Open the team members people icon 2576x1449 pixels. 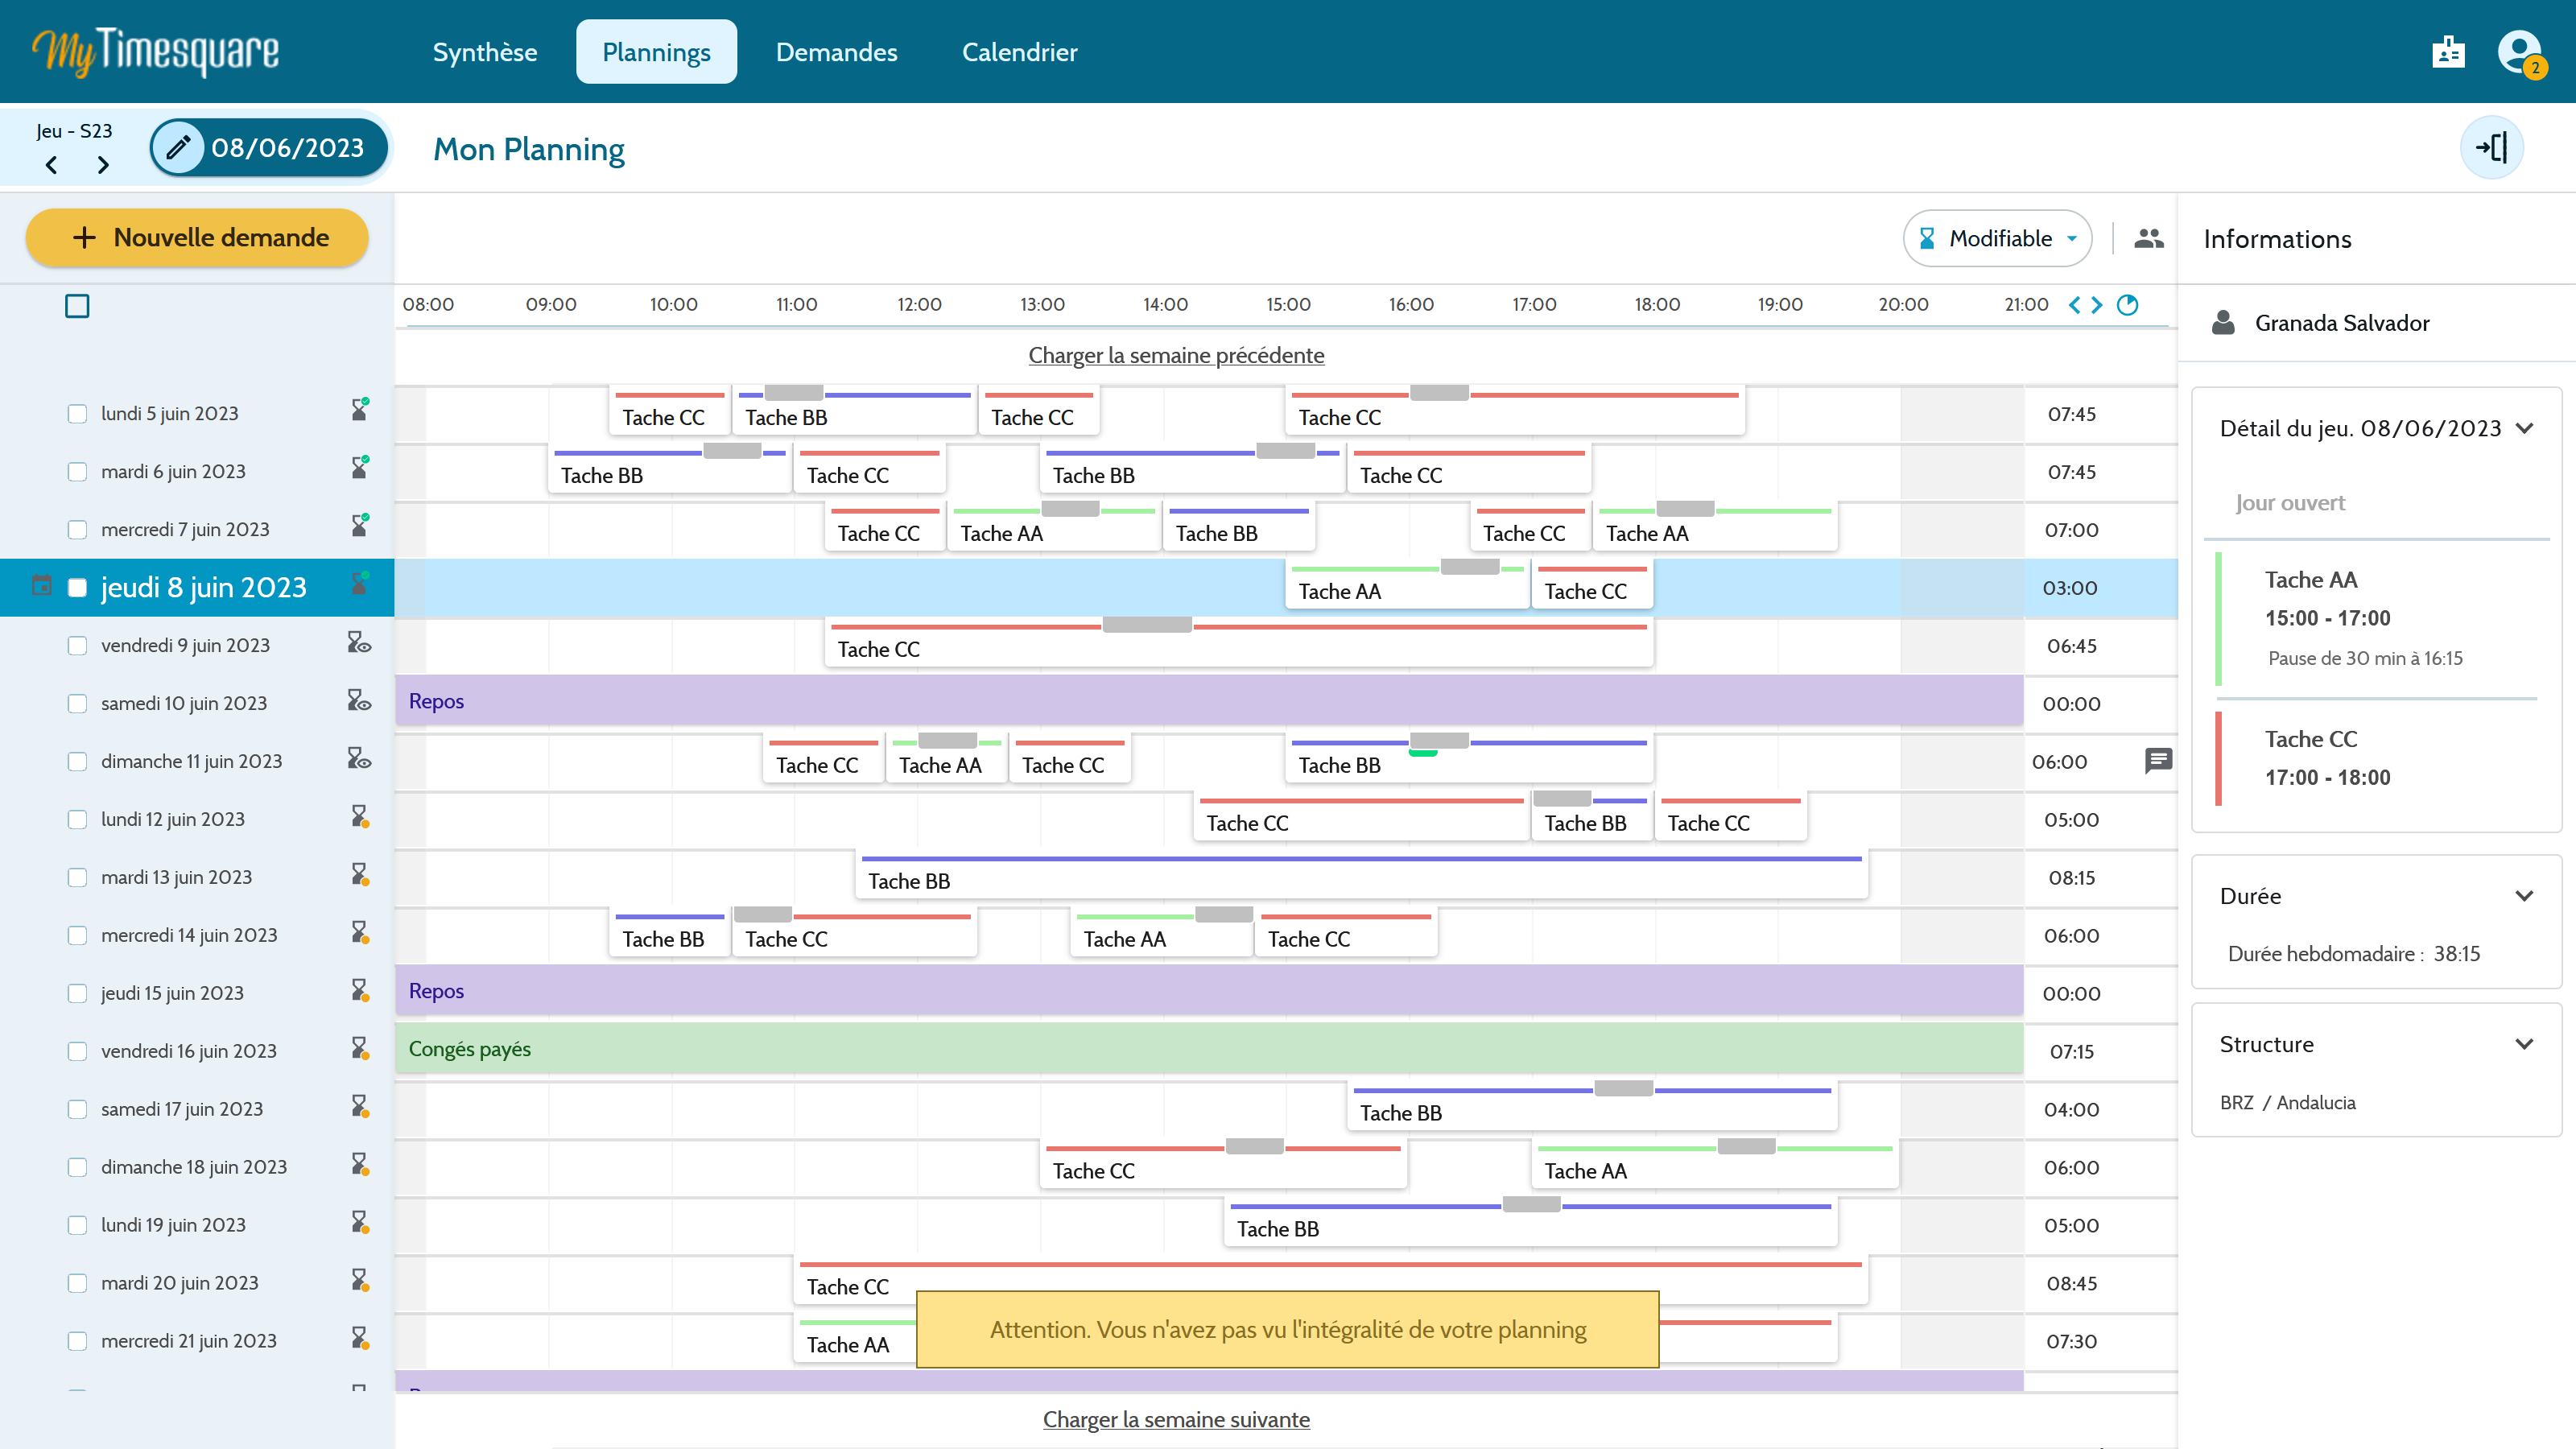tap(2148, 238)
